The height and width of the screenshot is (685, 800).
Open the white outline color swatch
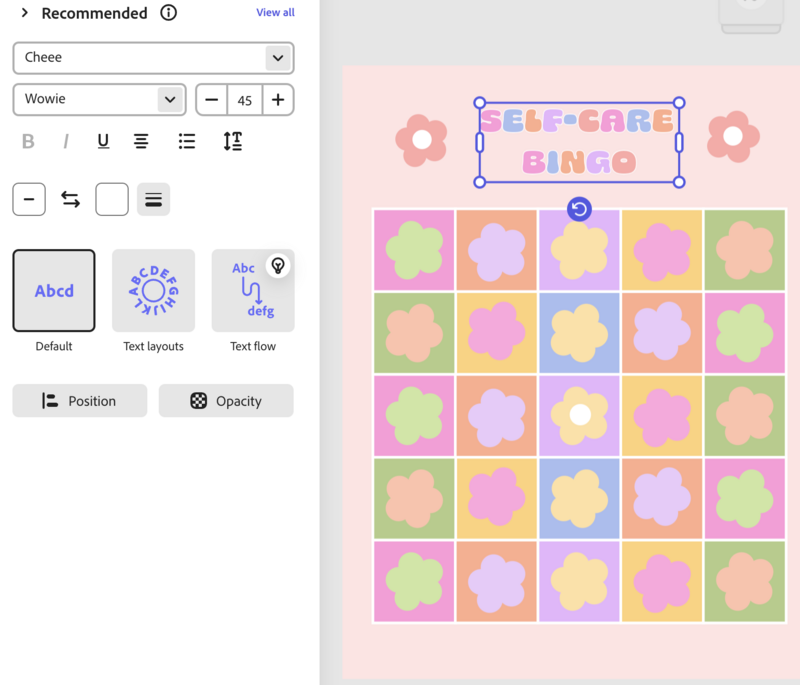tap(112, 199)
